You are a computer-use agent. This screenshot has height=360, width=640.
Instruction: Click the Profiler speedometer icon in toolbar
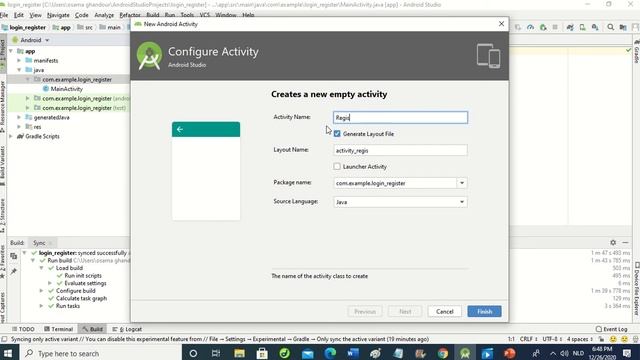pos(530,27)
